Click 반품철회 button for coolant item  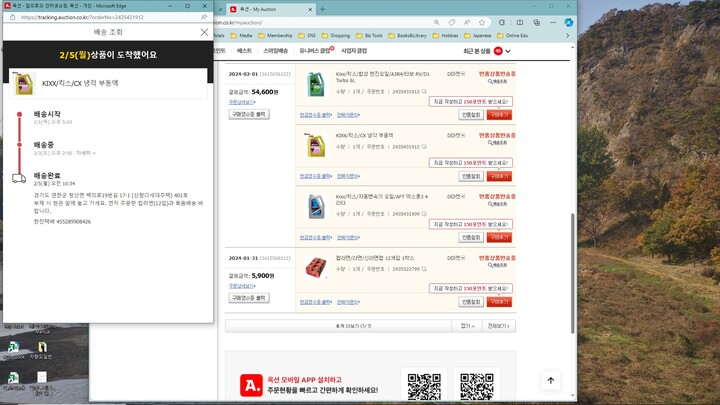(x=471, y=176)
